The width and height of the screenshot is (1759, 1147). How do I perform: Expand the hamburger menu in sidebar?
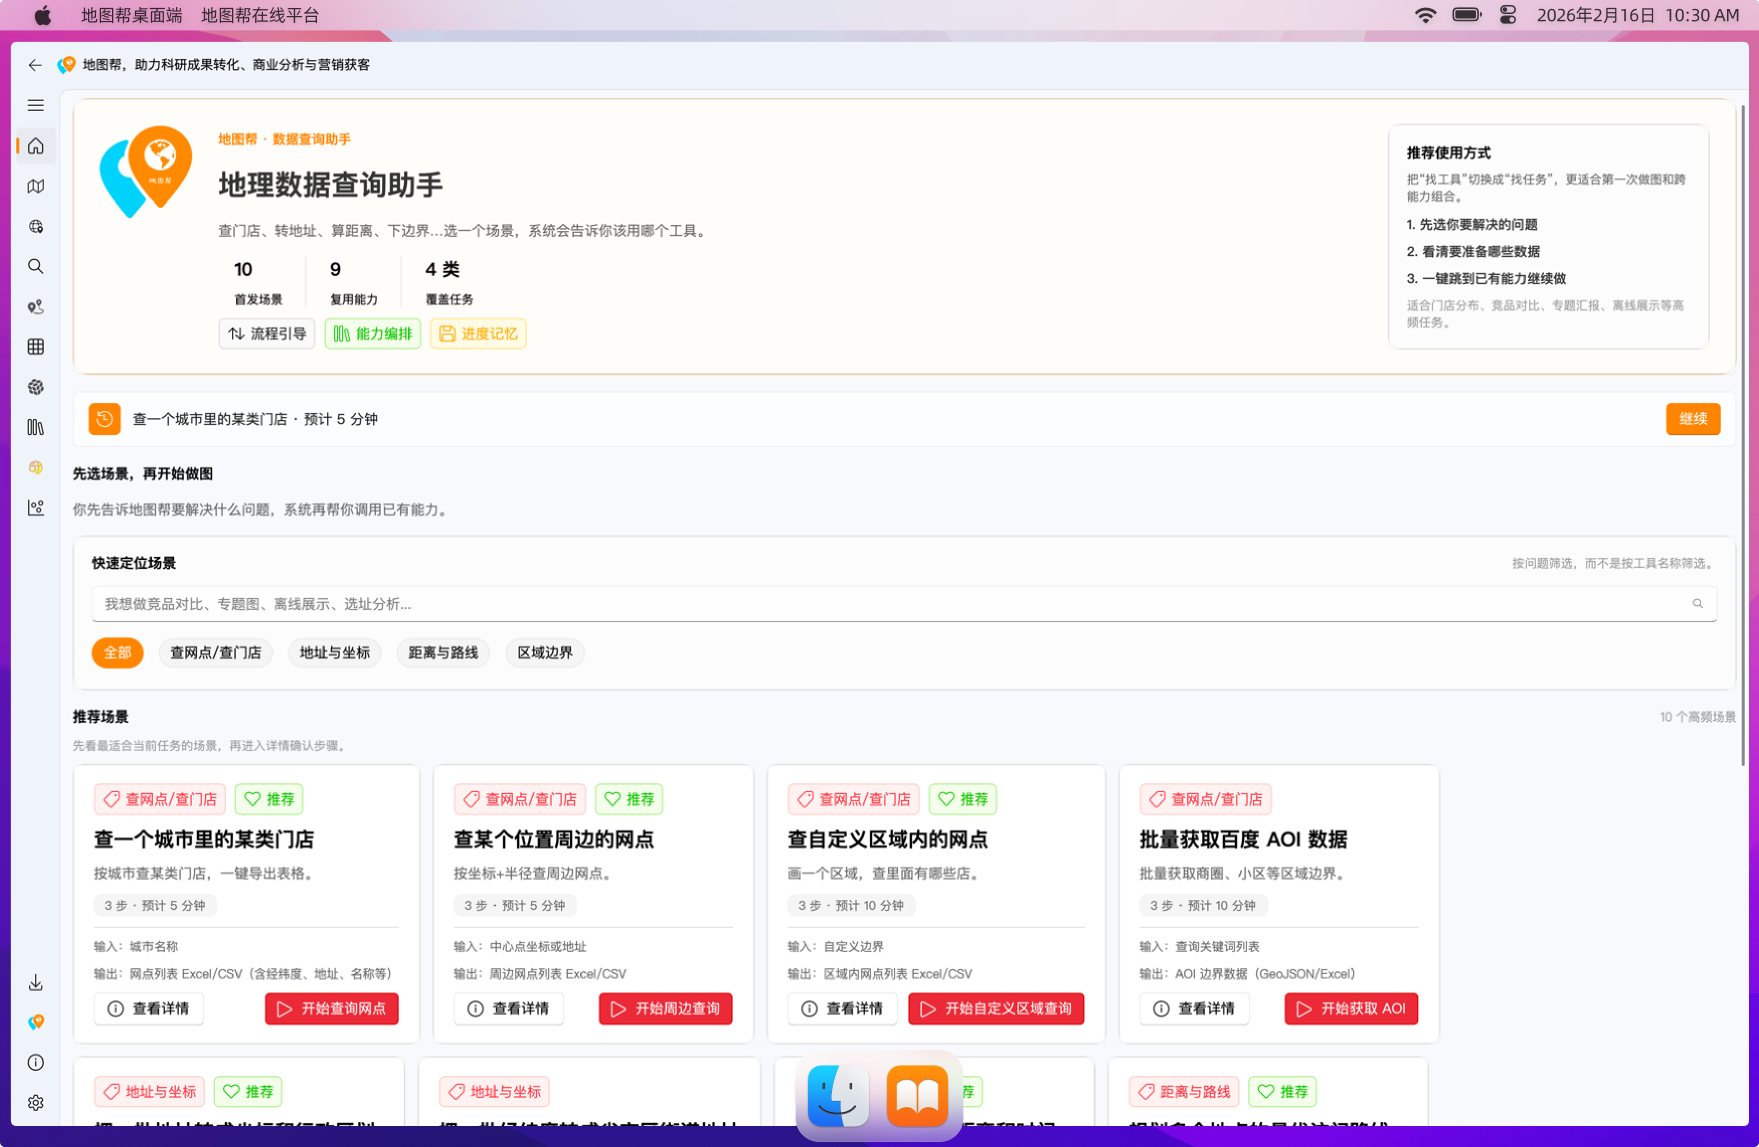(36, 105)
